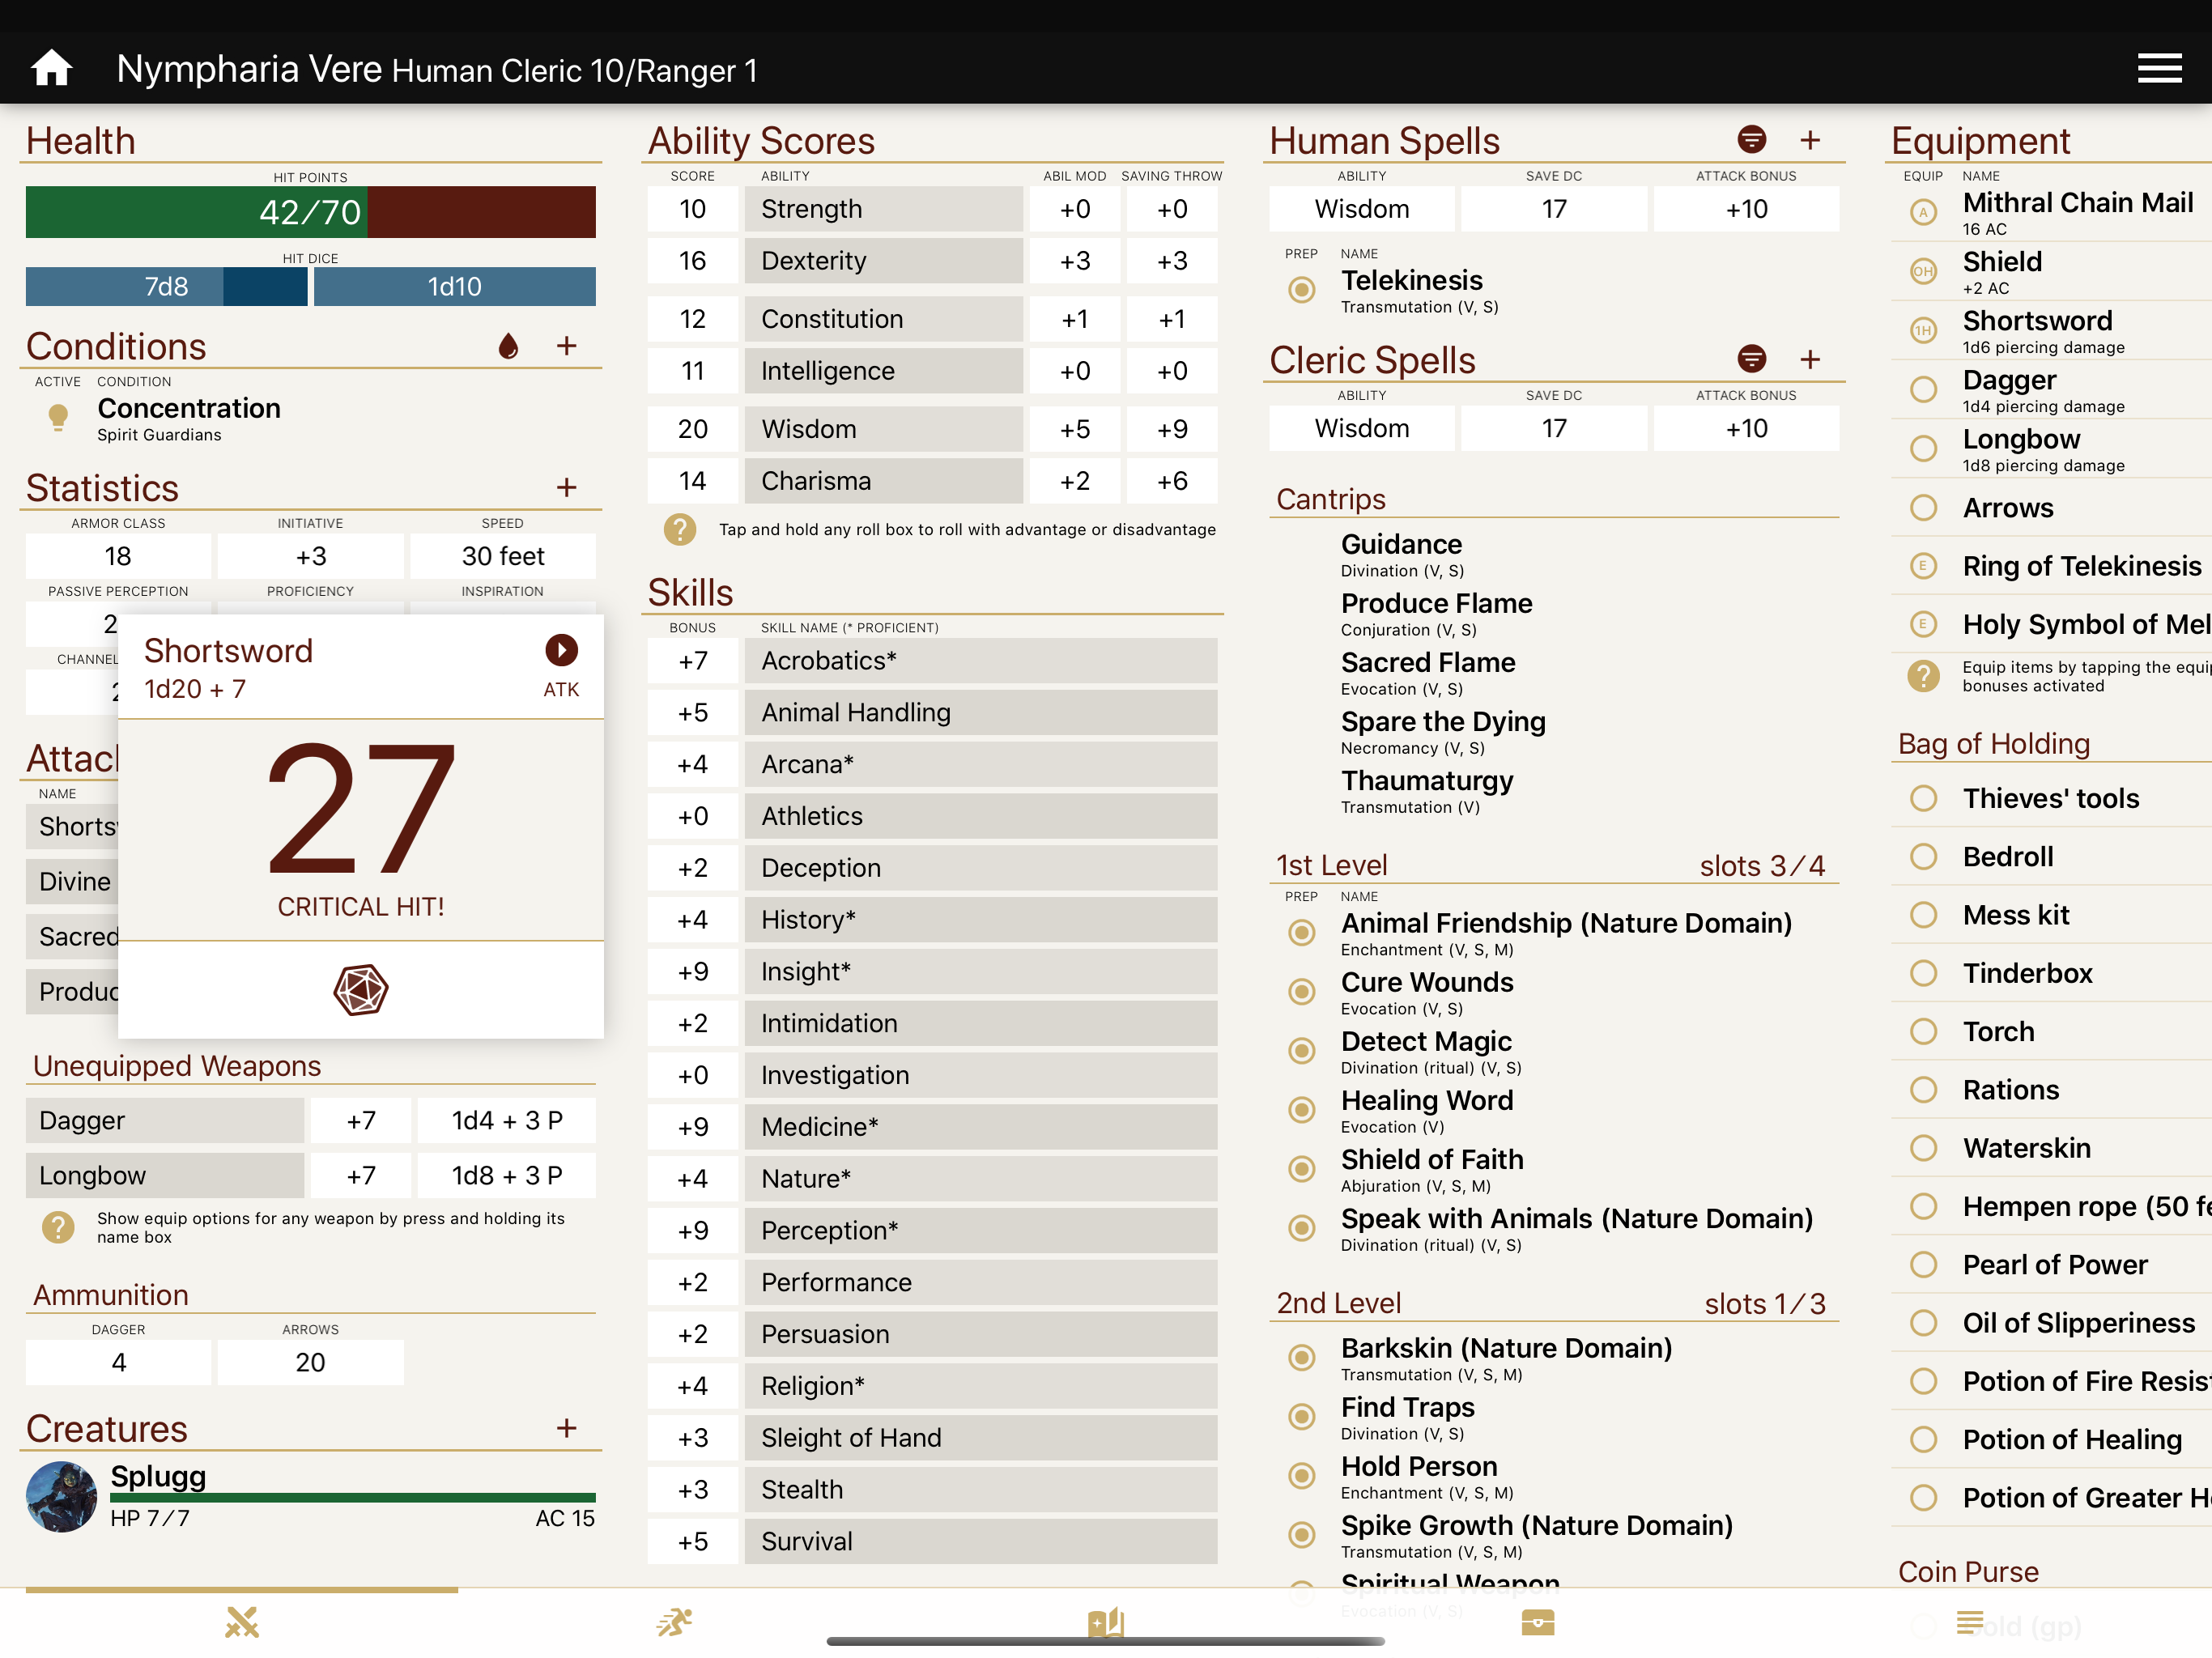The image size is (2212, 1658).
Task: Toggle the prepared marker for Barkskin
Action: point(1301,1358)
